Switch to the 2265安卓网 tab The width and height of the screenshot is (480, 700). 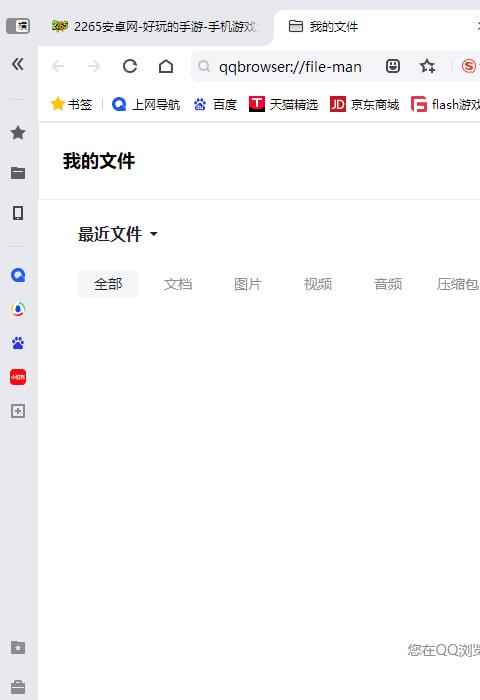155,27
